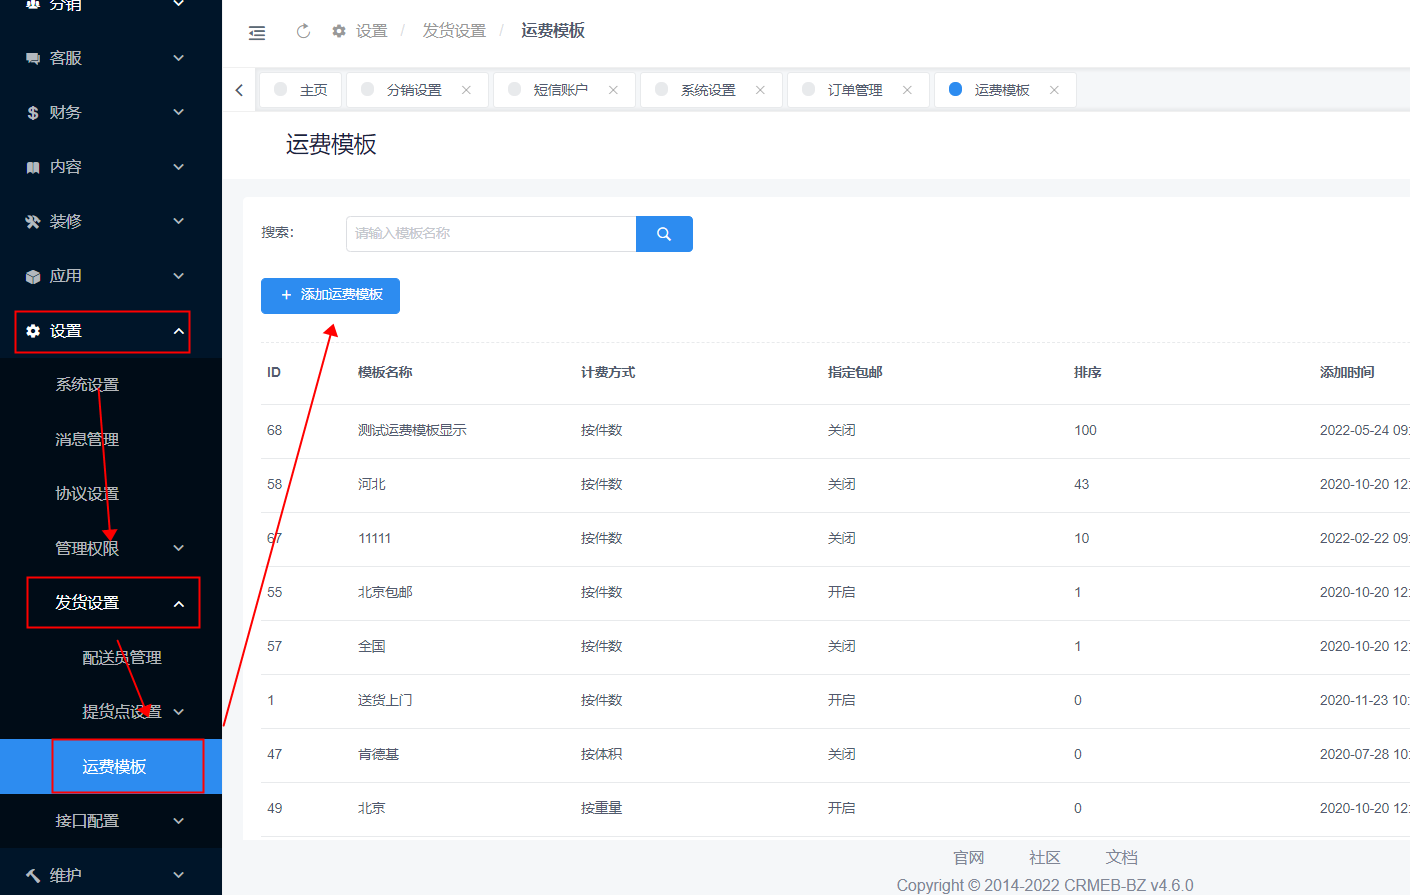Click the 应用 cube icon in sidebar
The height and width of the screenshot is (895, 1410).
coord(33,277)
